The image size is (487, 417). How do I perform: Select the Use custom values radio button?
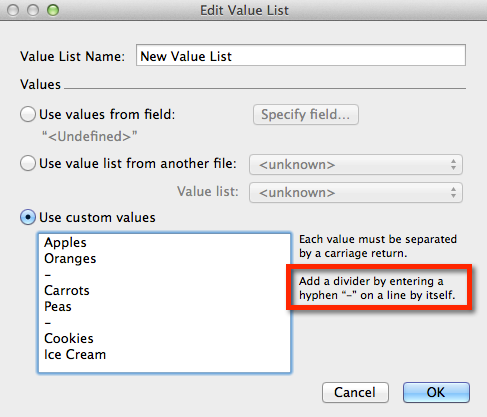(28, 217)
